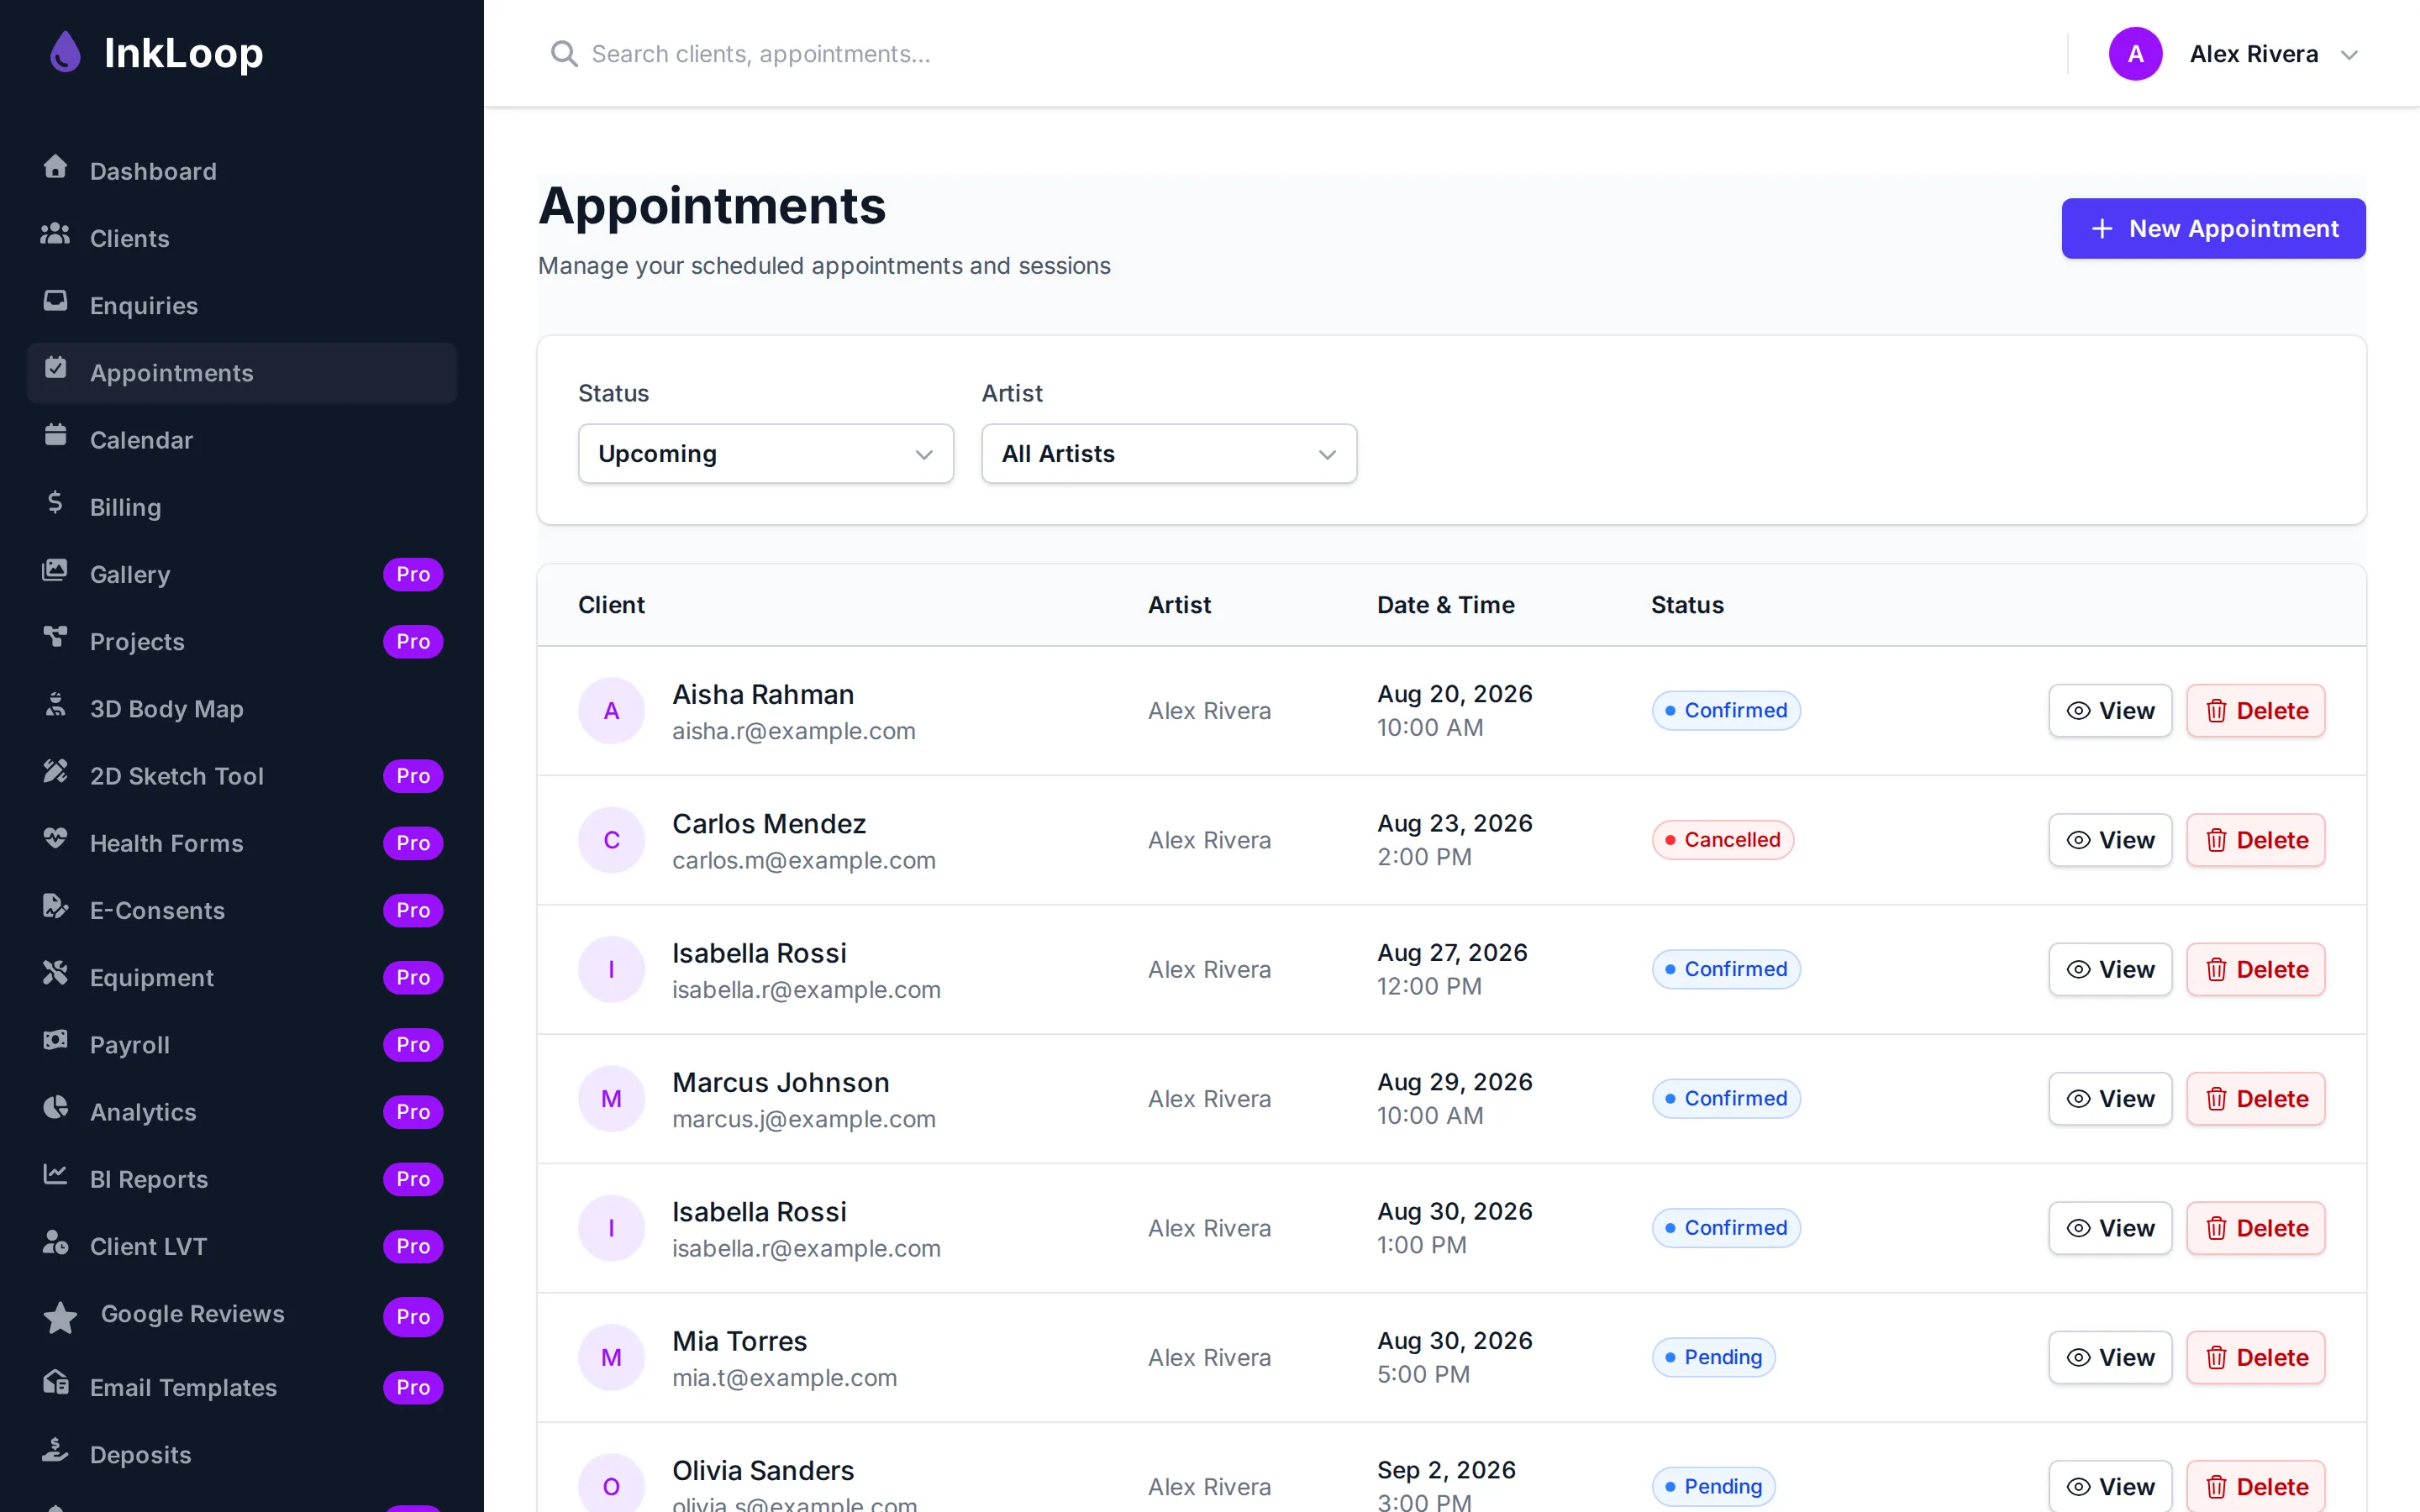This screenshot has height=1512, width=2420.
Task: Click the Pro badge beside Gallery
Action: click(x=413, y=574)
